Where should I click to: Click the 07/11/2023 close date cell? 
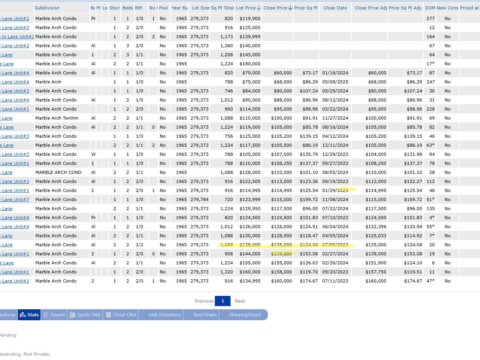click(335, 281)
